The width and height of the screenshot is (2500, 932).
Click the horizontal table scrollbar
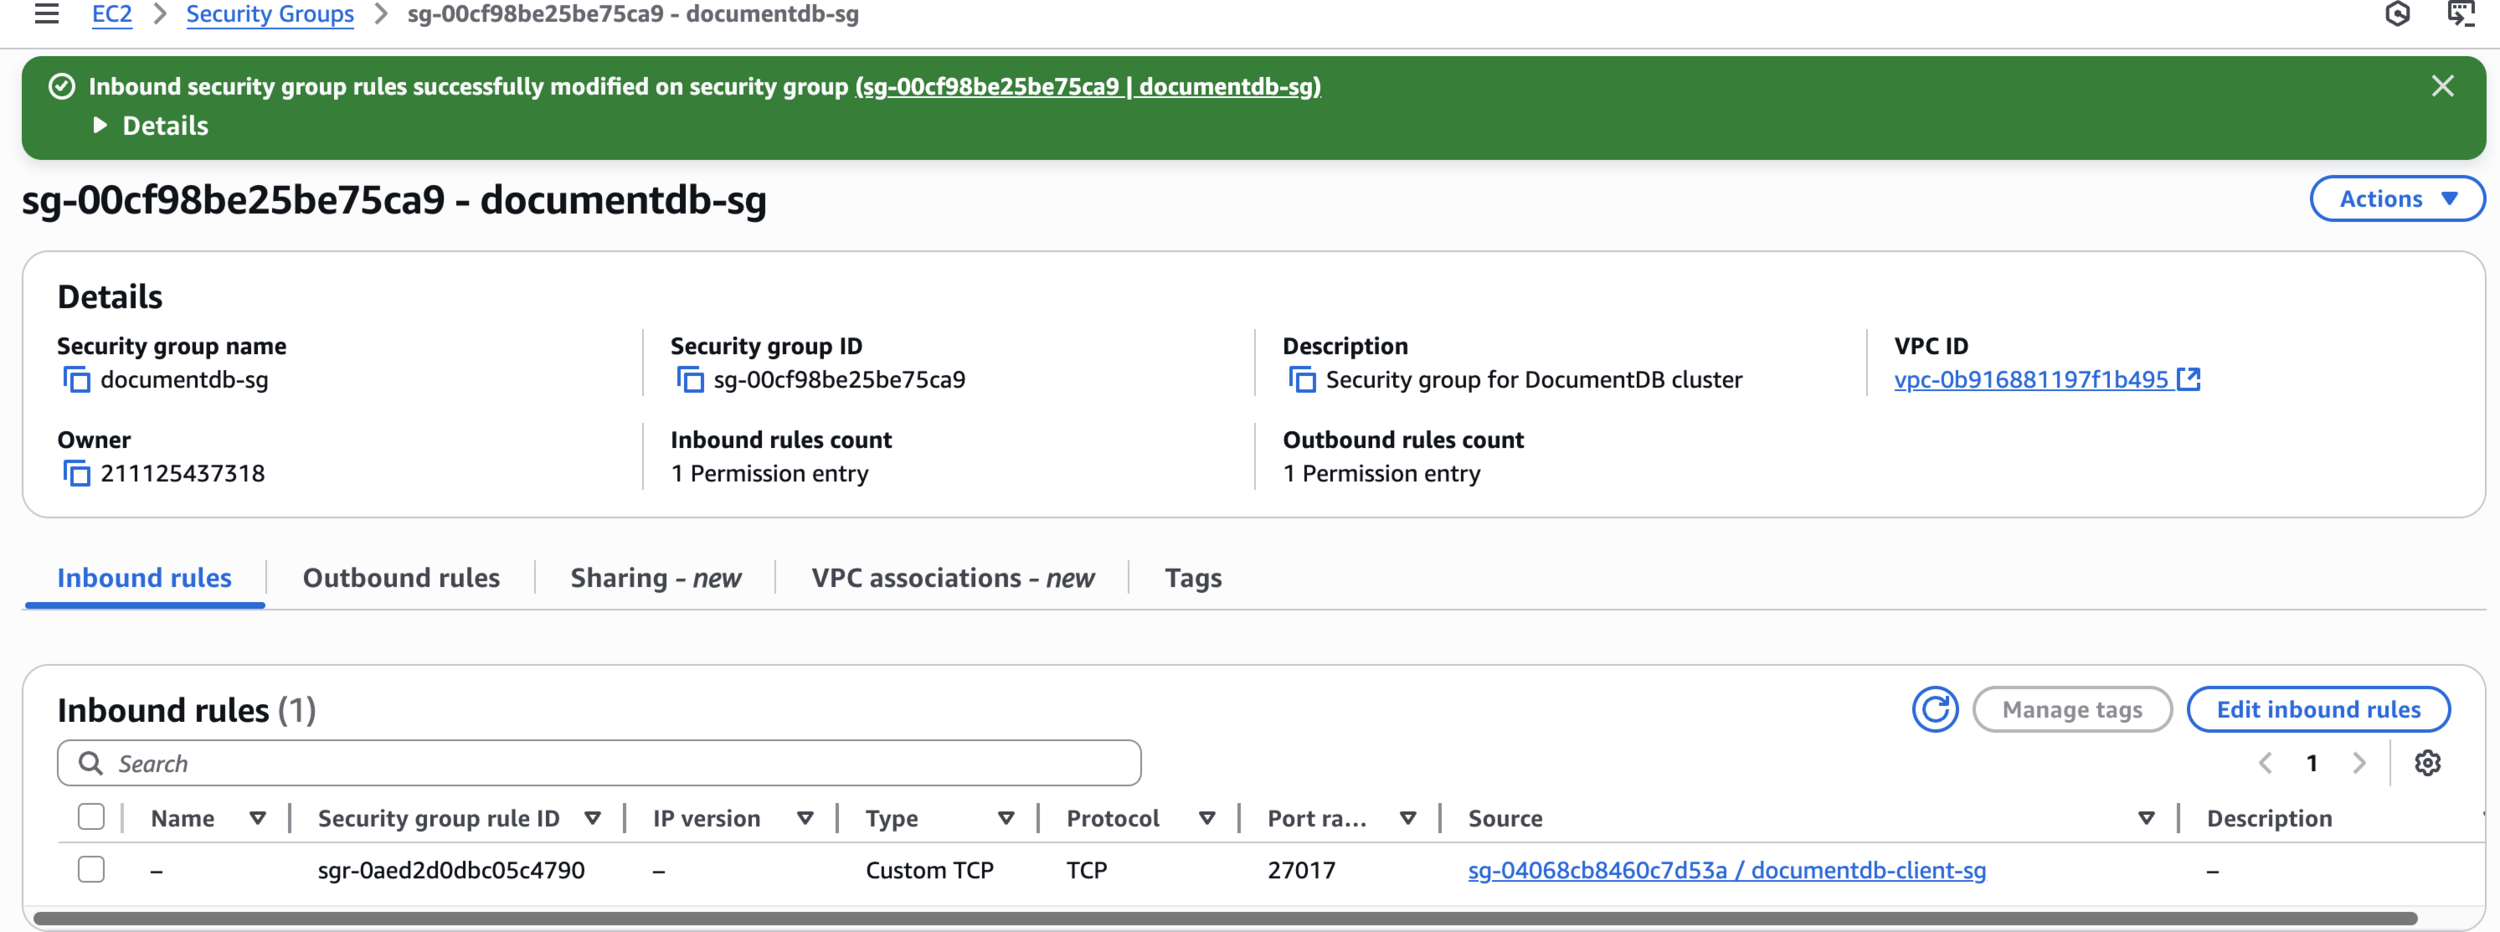(1225, 918)
